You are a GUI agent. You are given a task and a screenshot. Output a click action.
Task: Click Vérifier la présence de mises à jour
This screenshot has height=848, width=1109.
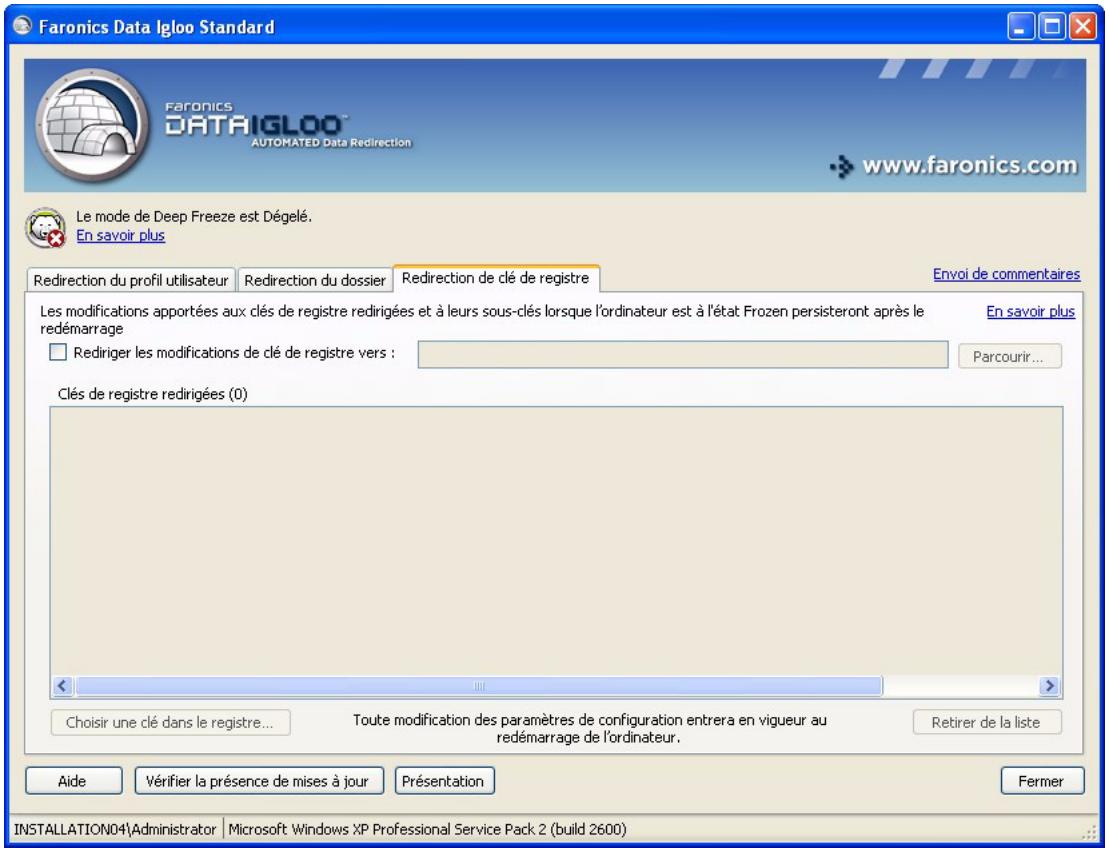pos(259,781)
